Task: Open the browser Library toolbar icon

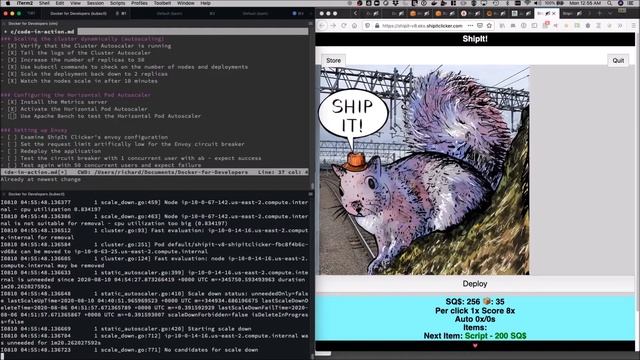Action: [502, 26]
